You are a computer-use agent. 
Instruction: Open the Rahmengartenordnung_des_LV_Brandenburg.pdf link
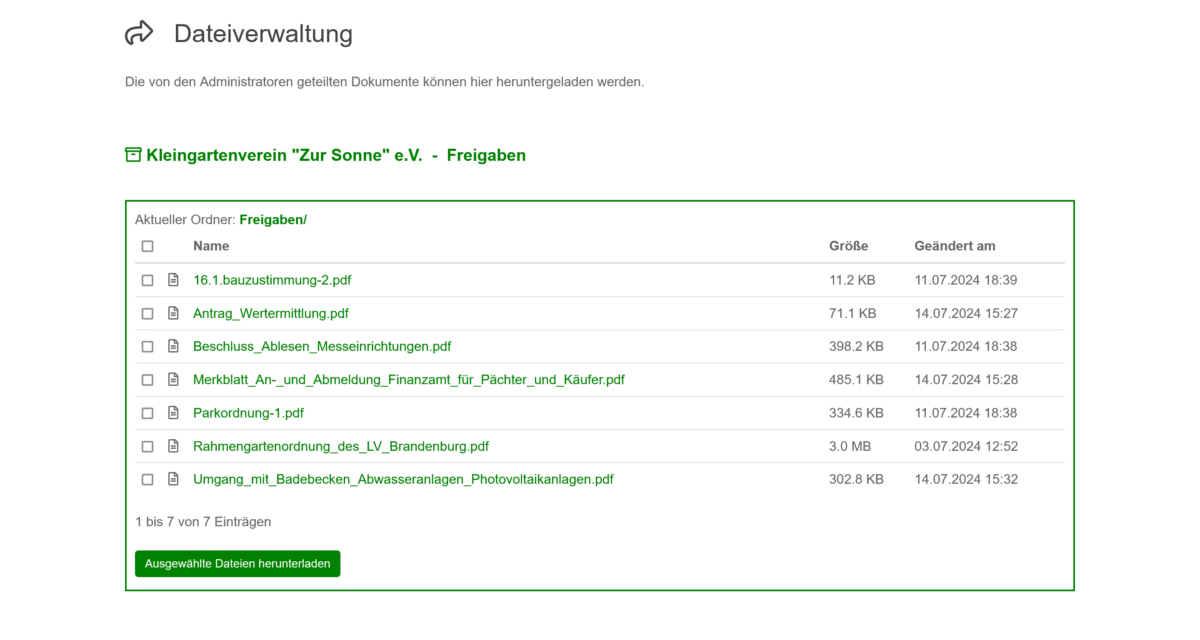341,446
